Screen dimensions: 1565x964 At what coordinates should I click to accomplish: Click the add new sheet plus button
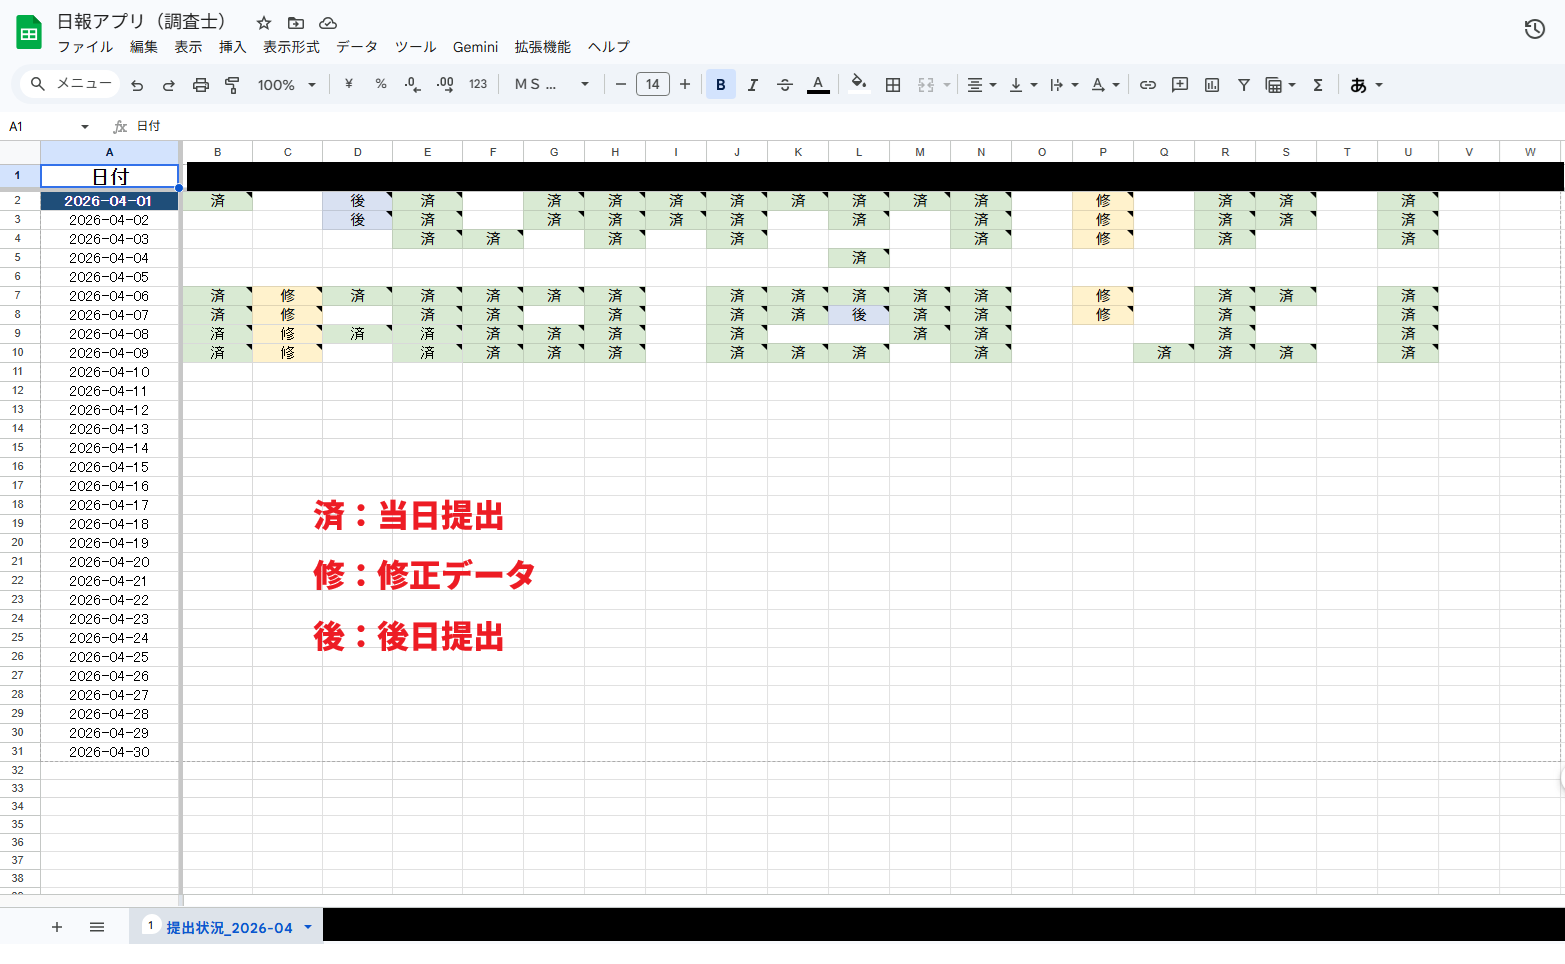[57, 927]
